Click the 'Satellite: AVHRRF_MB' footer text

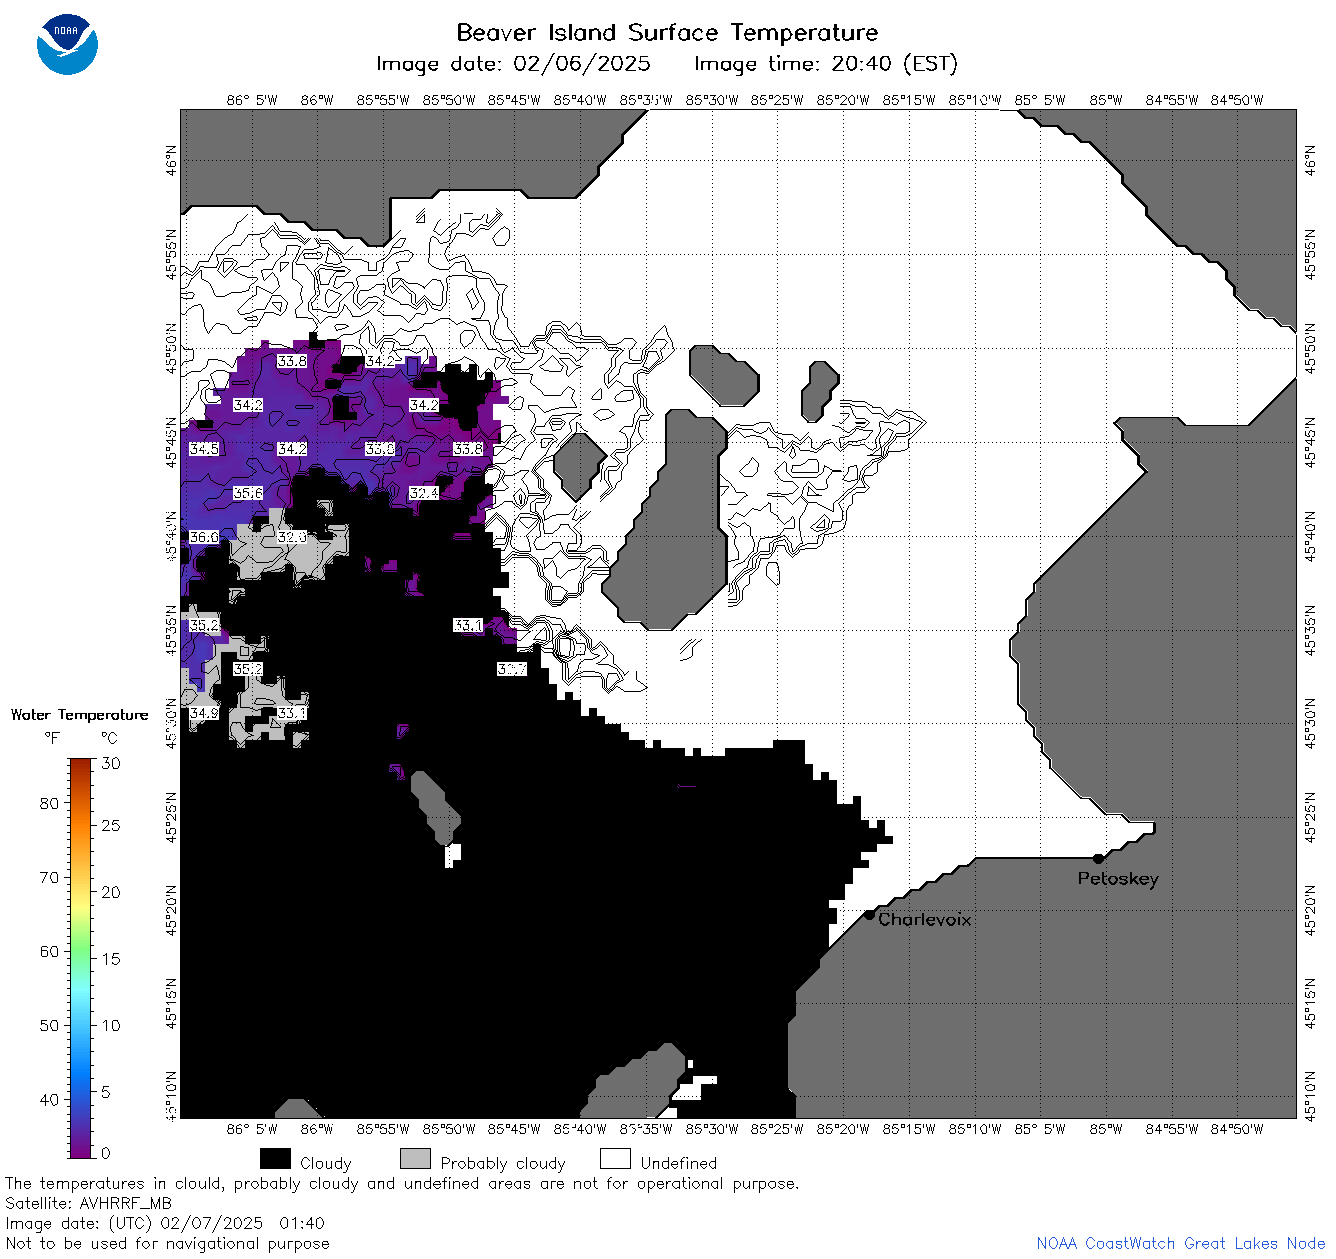(88, 1204)
